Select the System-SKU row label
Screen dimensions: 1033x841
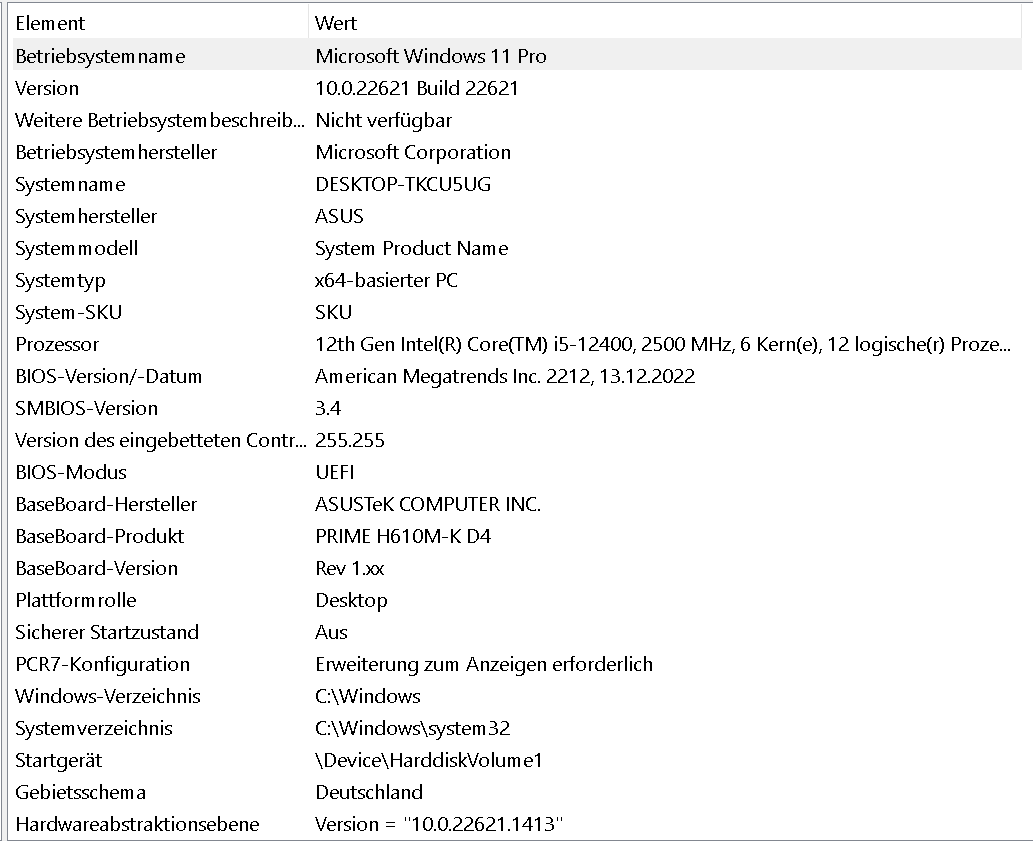pyautogui.click(x=69, y=312)
